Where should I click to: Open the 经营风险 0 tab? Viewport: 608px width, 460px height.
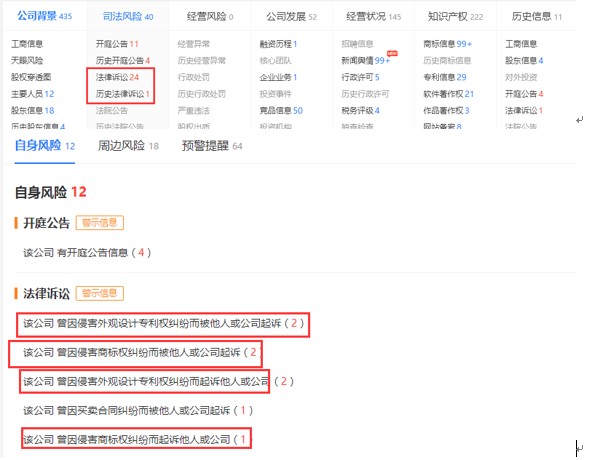coord(210,16)
